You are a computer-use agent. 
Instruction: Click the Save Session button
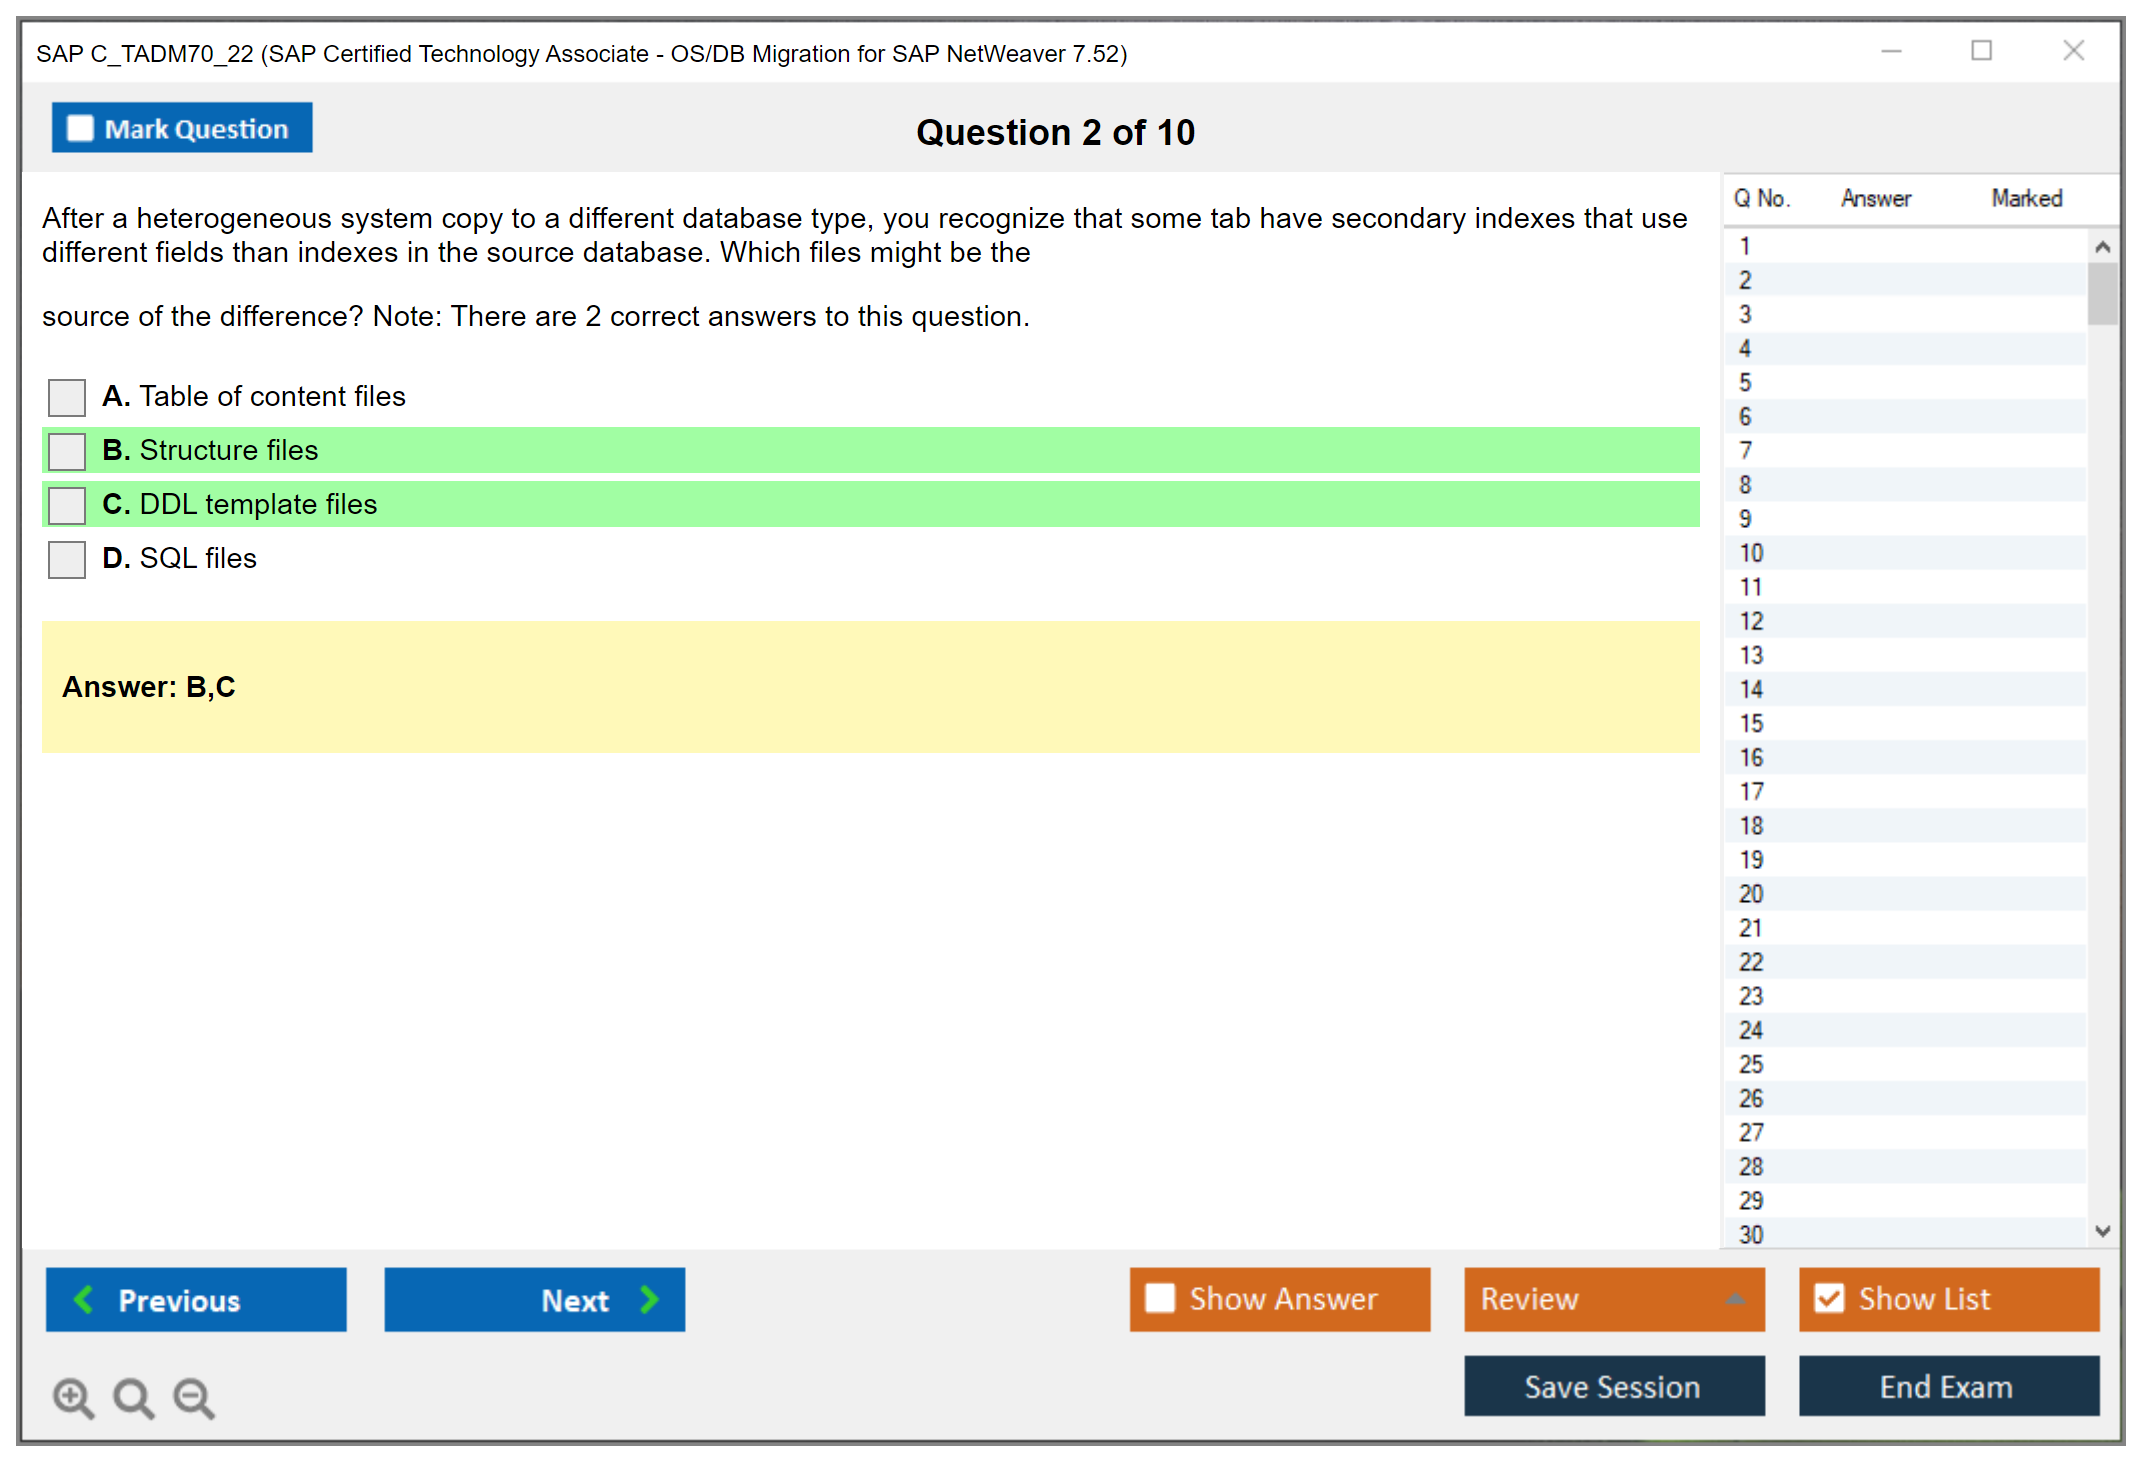(x=1613, y=1387)
